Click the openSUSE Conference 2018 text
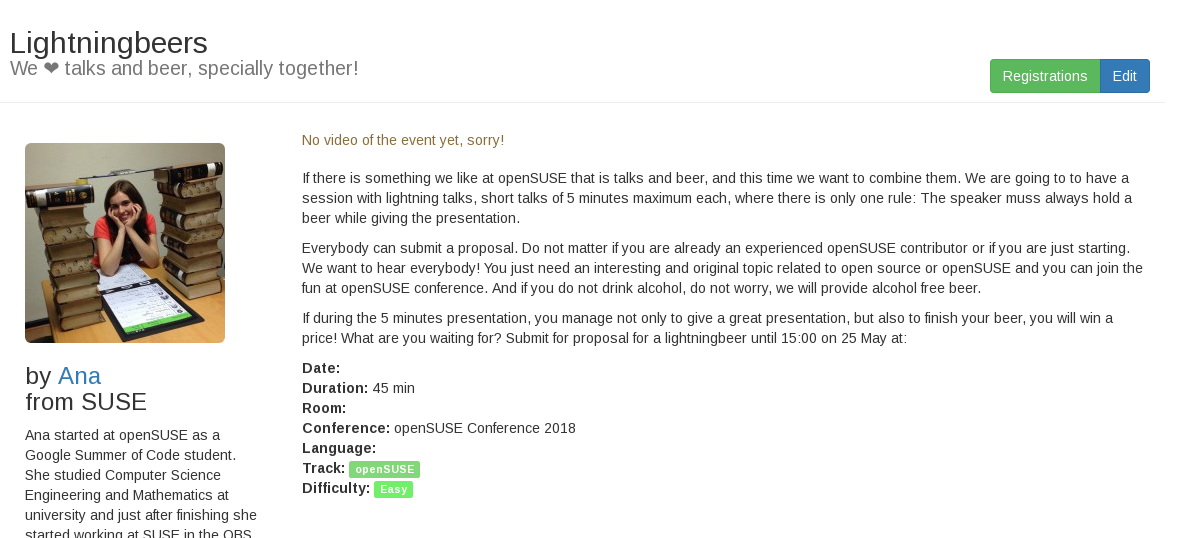This screenshot has width=1182, height=538. (485, 428)
